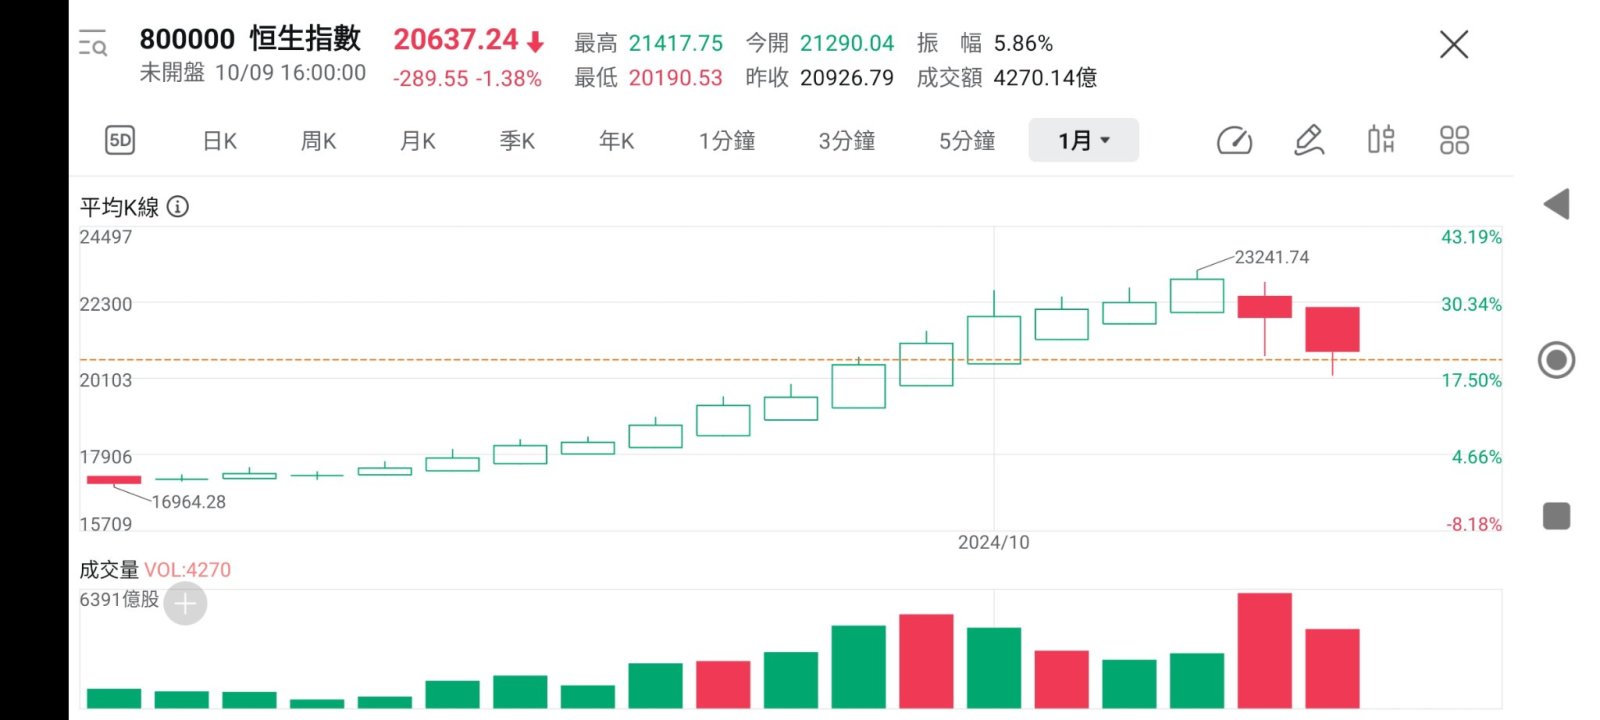Select the 5分鐘 interval tab
The image size is (1600, 720).
(x=967, y=141)
